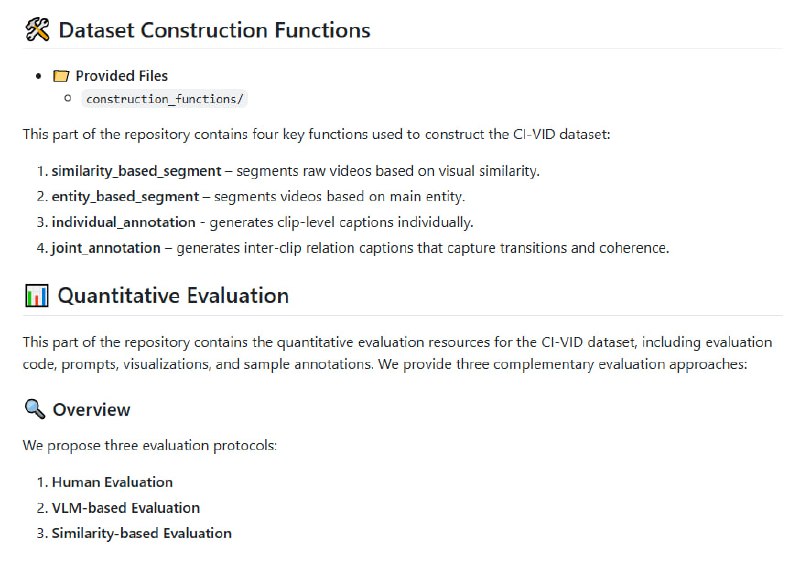
Task: Click the folder icon beside Provided Files
Action: pos(61,76)
